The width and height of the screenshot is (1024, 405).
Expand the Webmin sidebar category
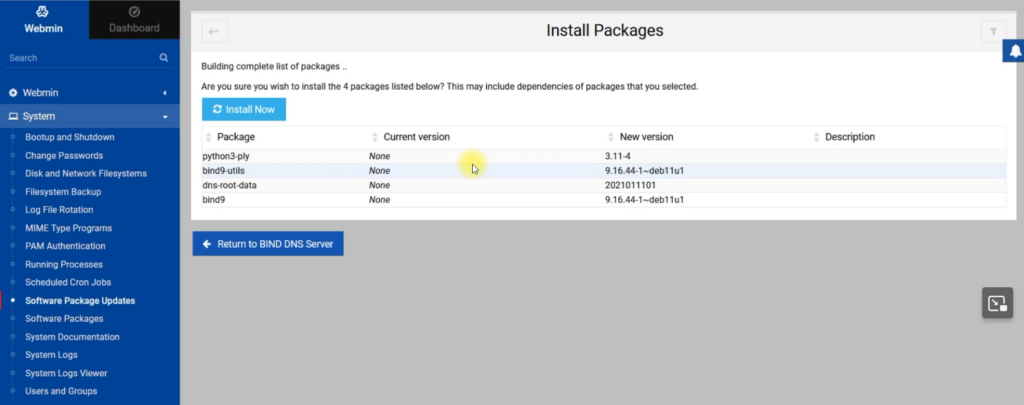[x=89, y=93]
